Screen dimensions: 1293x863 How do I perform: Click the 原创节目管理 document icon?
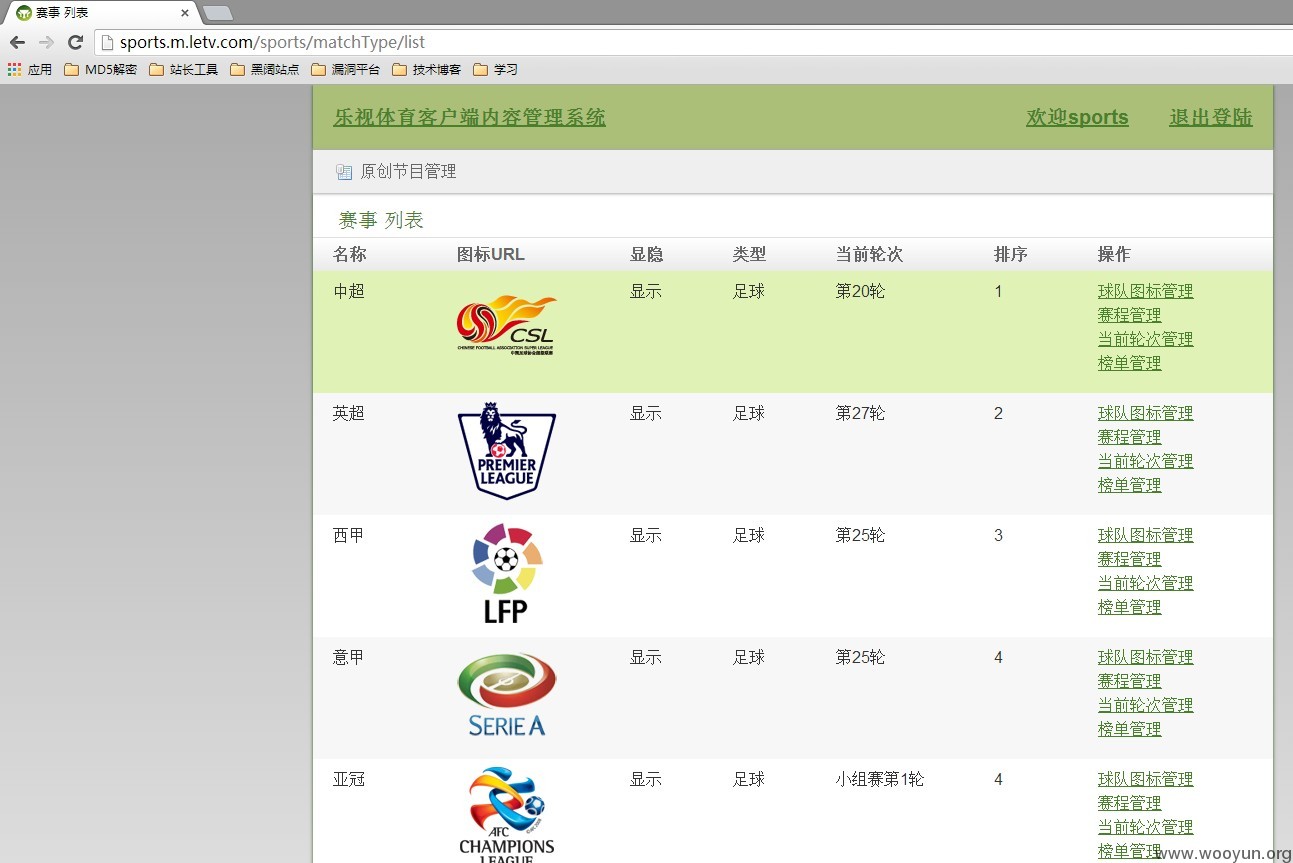coord(344,172)
